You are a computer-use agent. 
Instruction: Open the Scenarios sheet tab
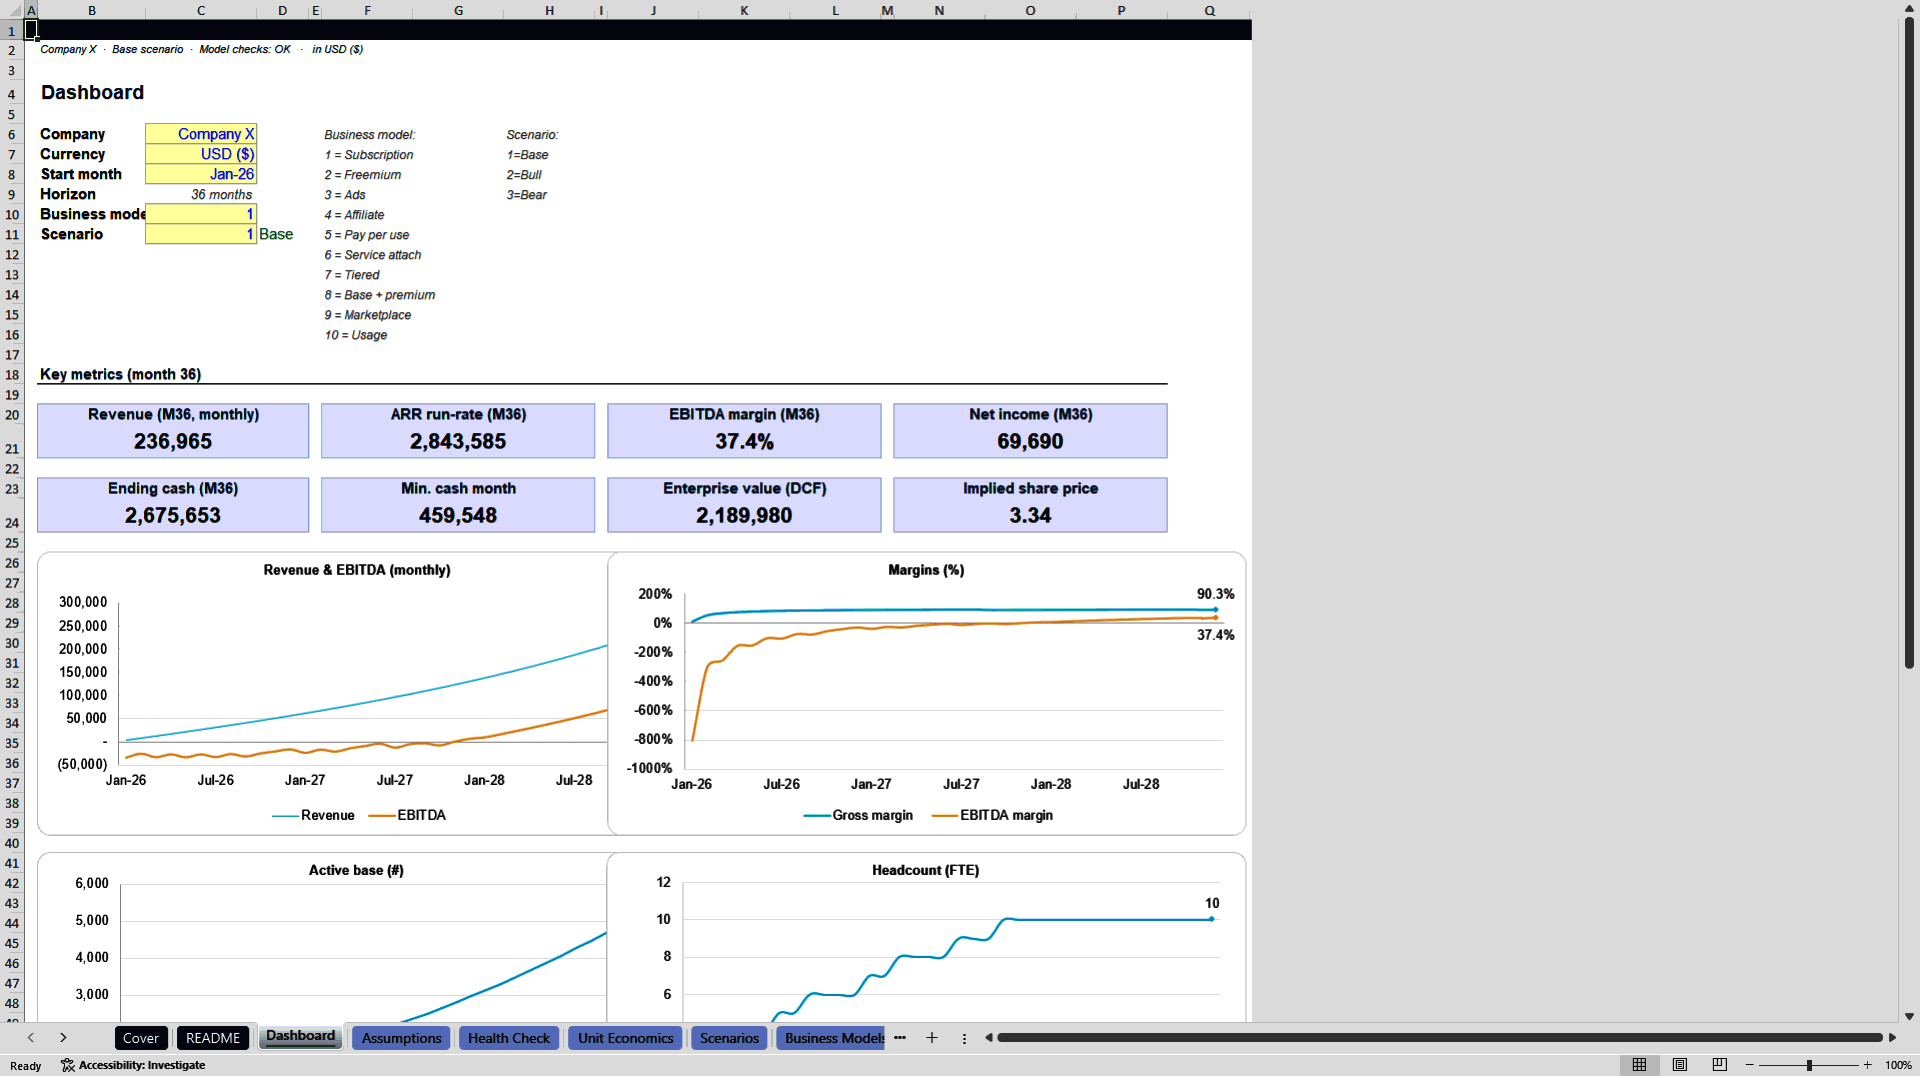[x=730, y=1038]
